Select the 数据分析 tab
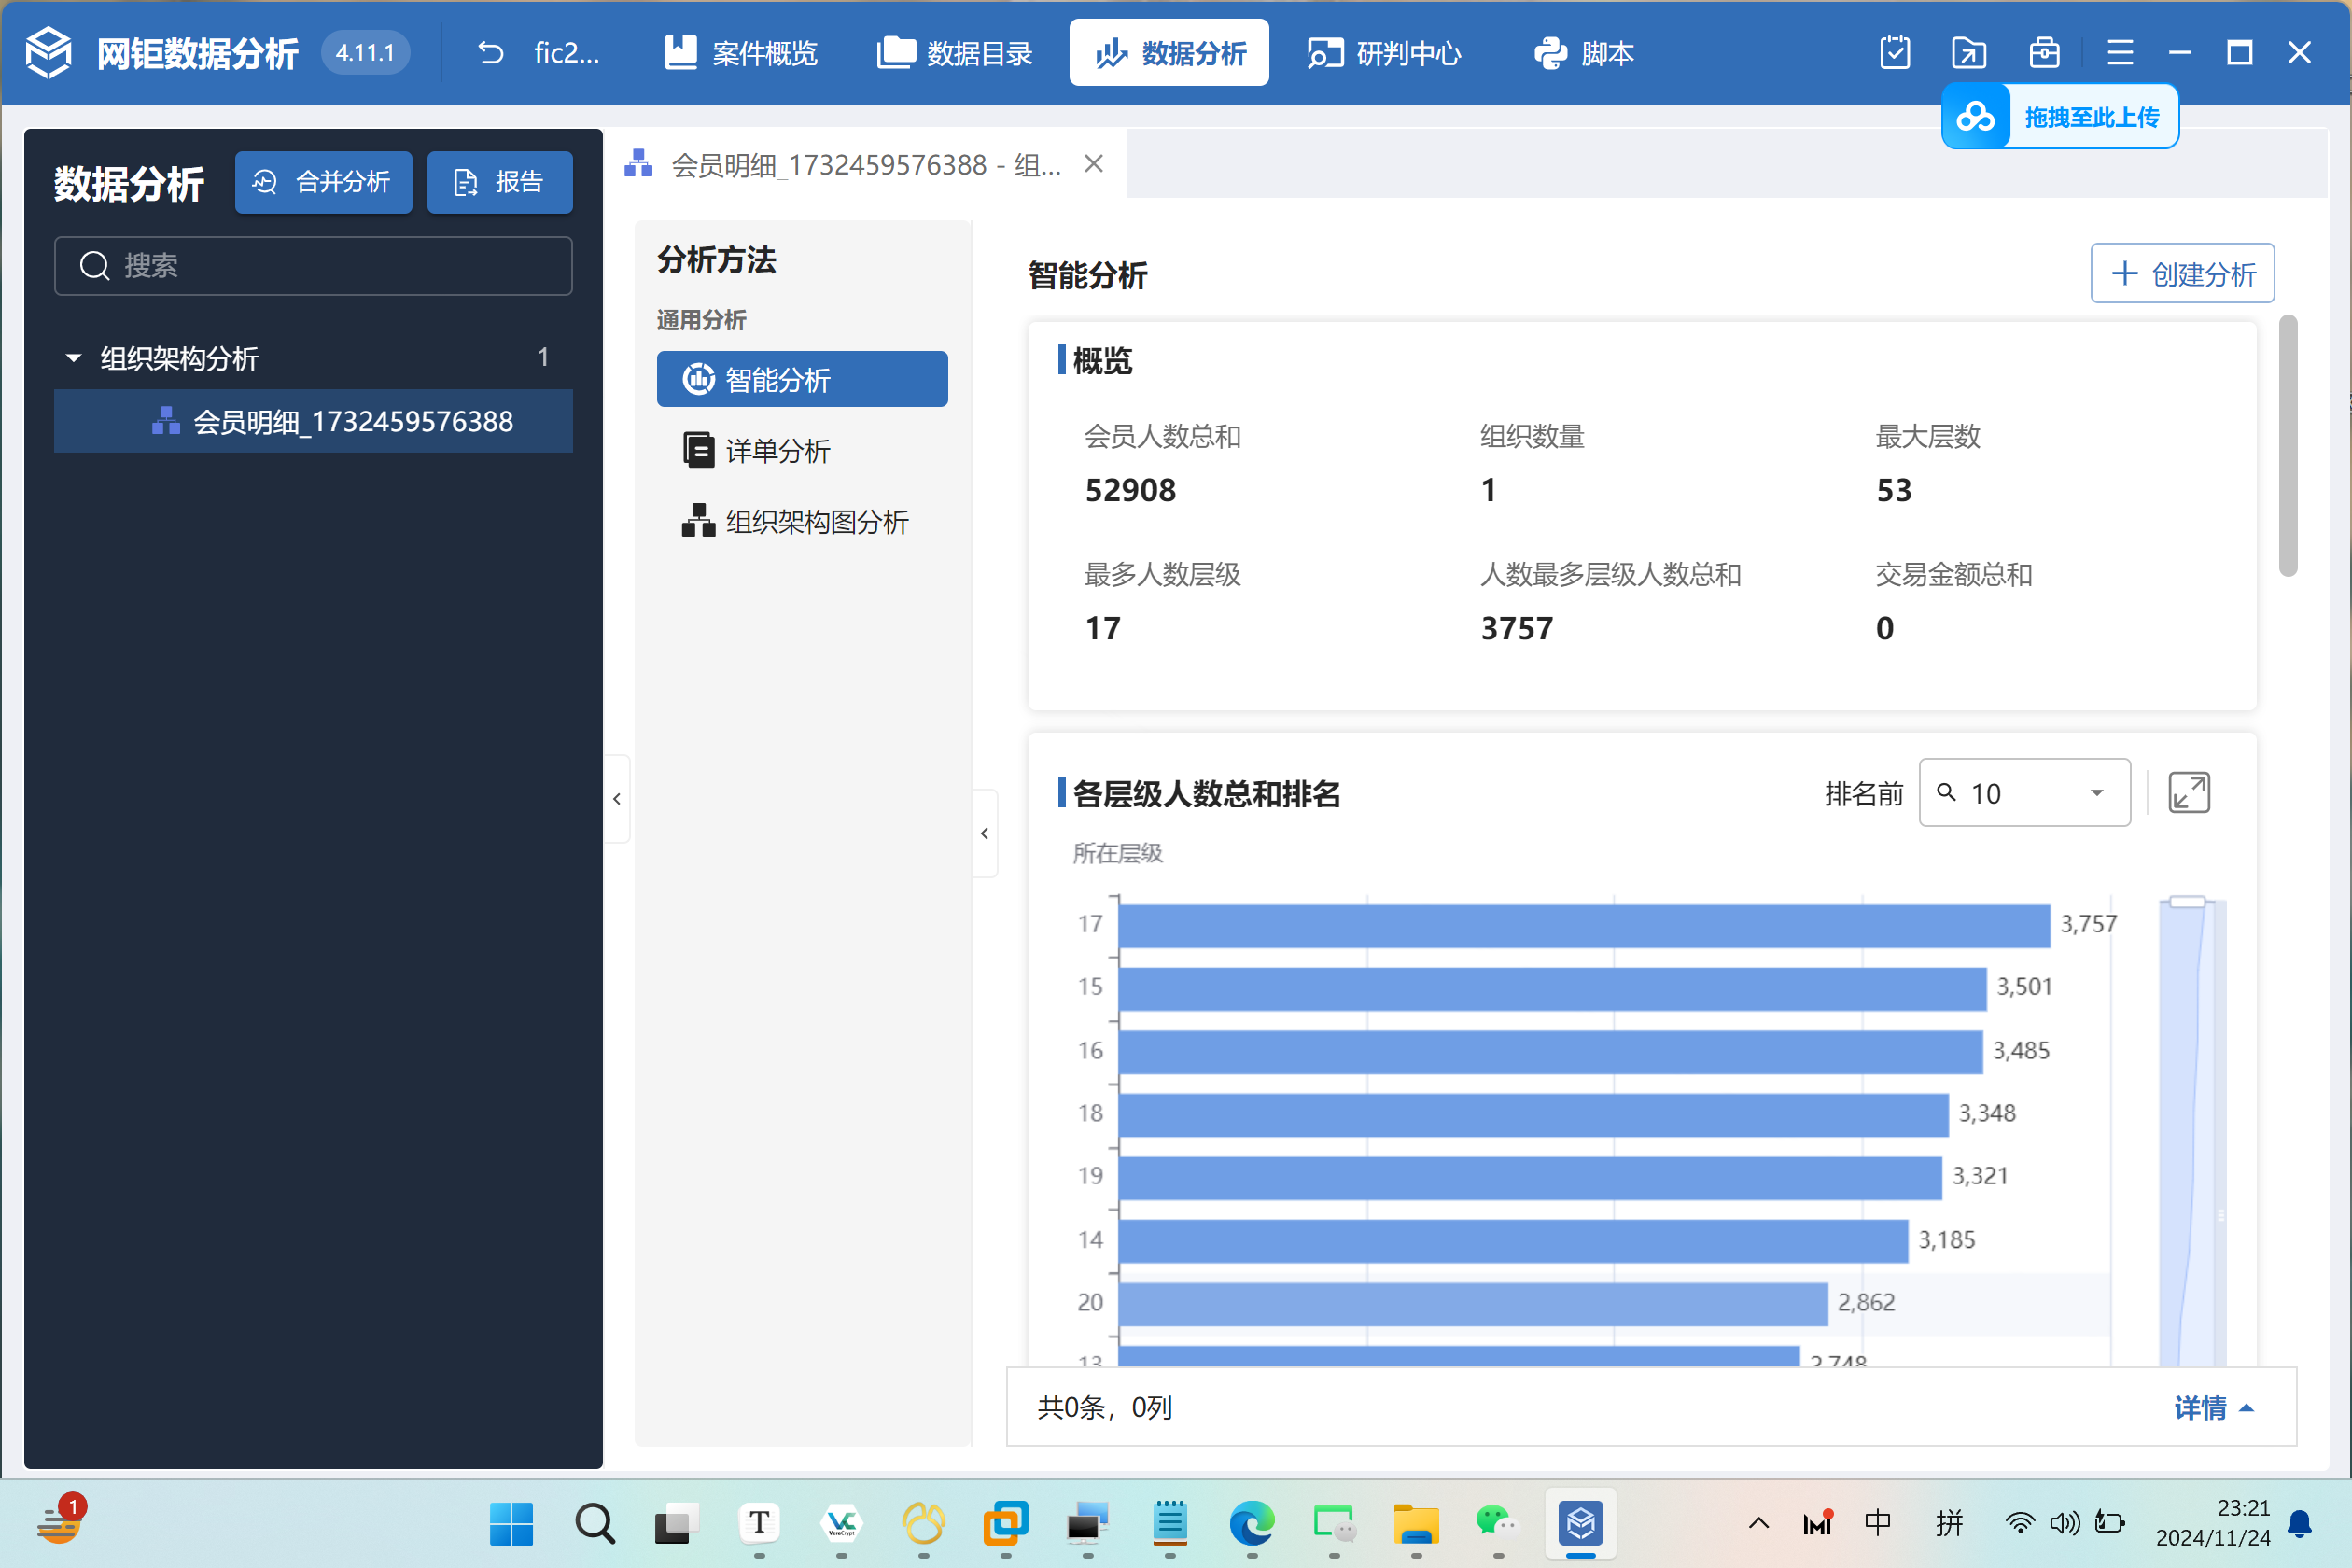This screenshot has width=2352, height=1568. [x=1169, y=53]
